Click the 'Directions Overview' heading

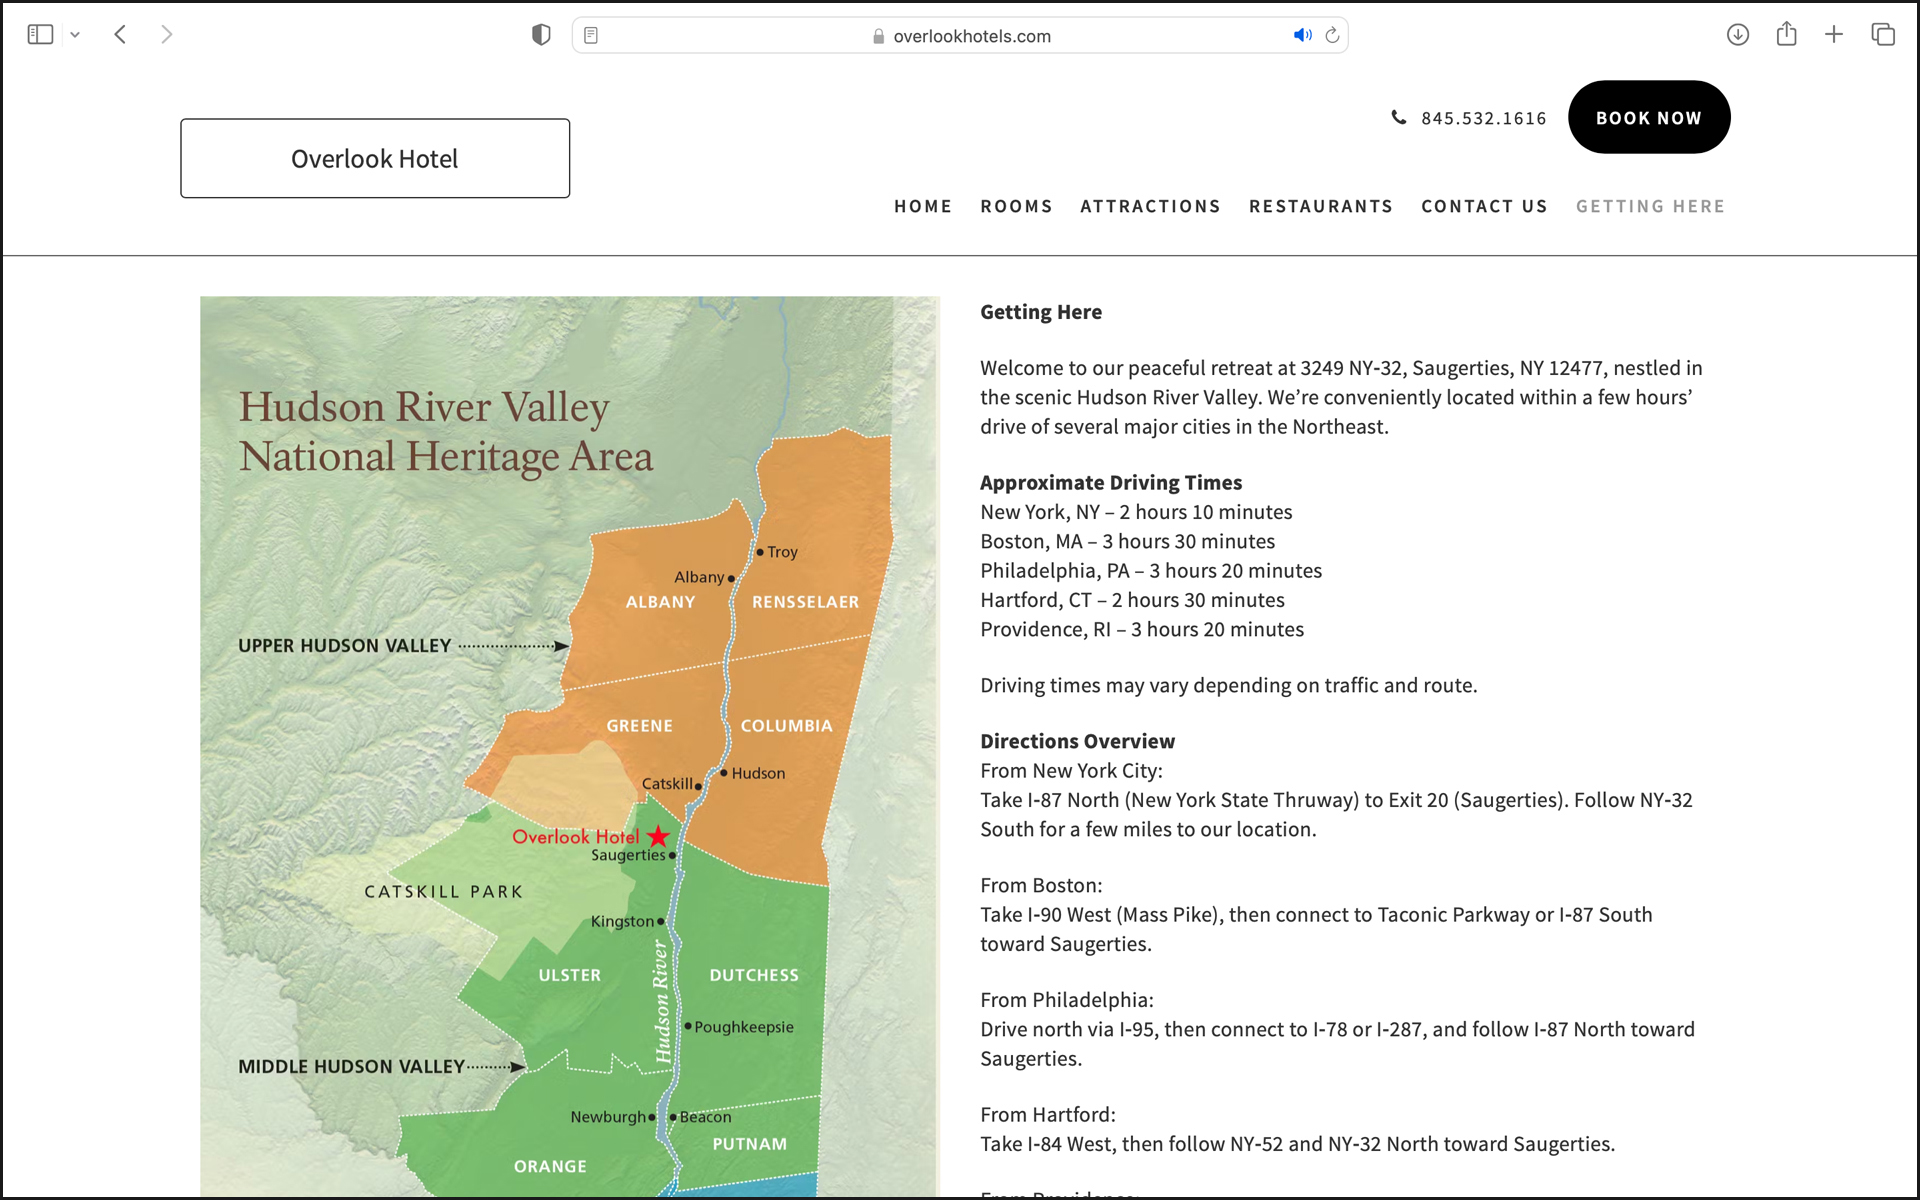pyautogui.click(x=1078, y=741)
